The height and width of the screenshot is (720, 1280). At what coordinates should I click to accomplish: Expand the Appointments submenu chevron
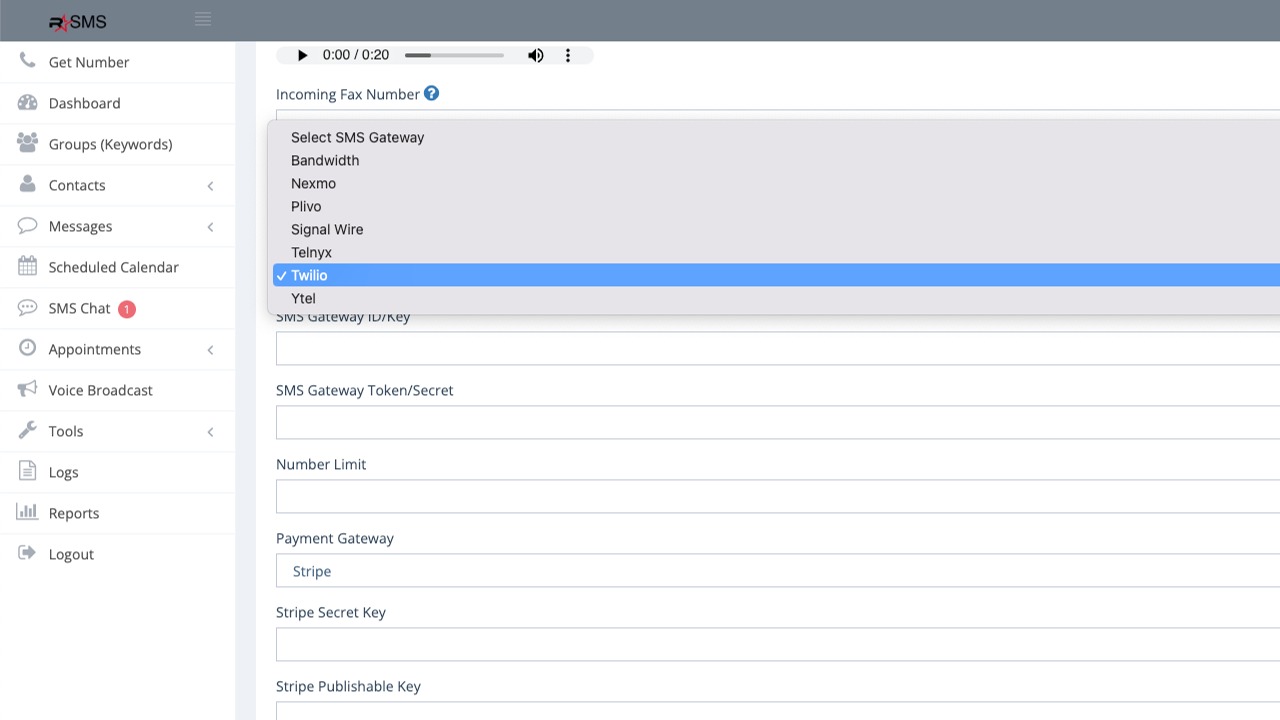coord(210,350)
